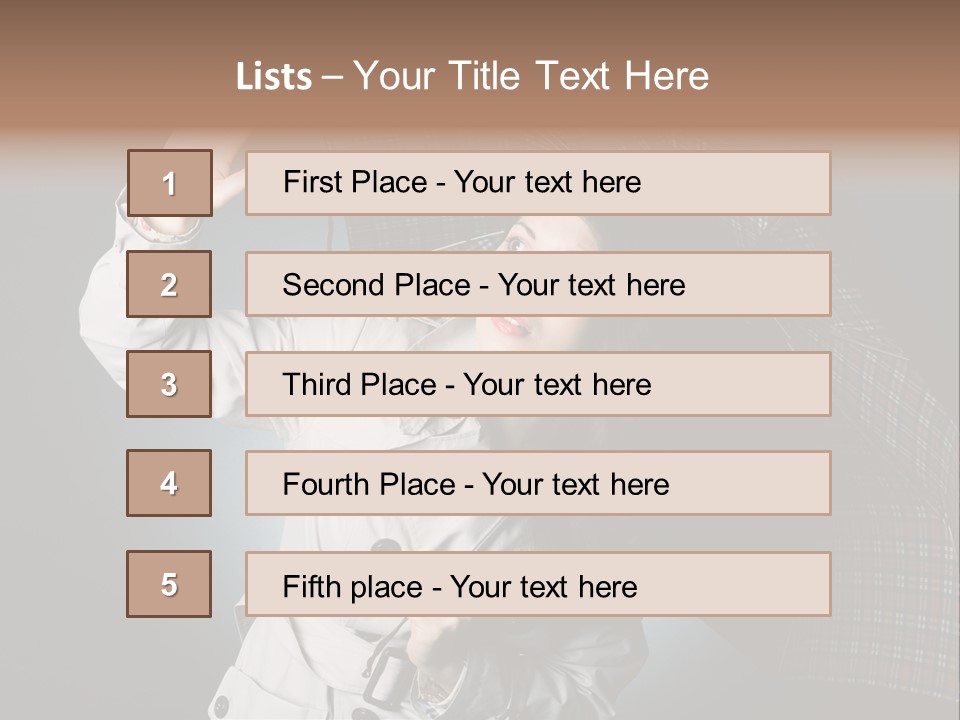Click the woman's eye in background photo
960x720 pixels.
click(518, 243)
